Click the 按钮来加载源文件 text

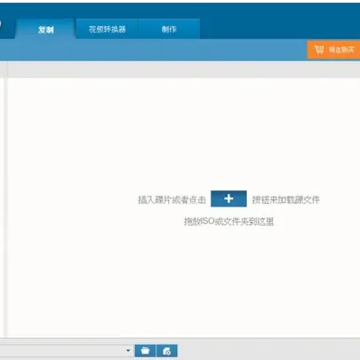(286, 200)
